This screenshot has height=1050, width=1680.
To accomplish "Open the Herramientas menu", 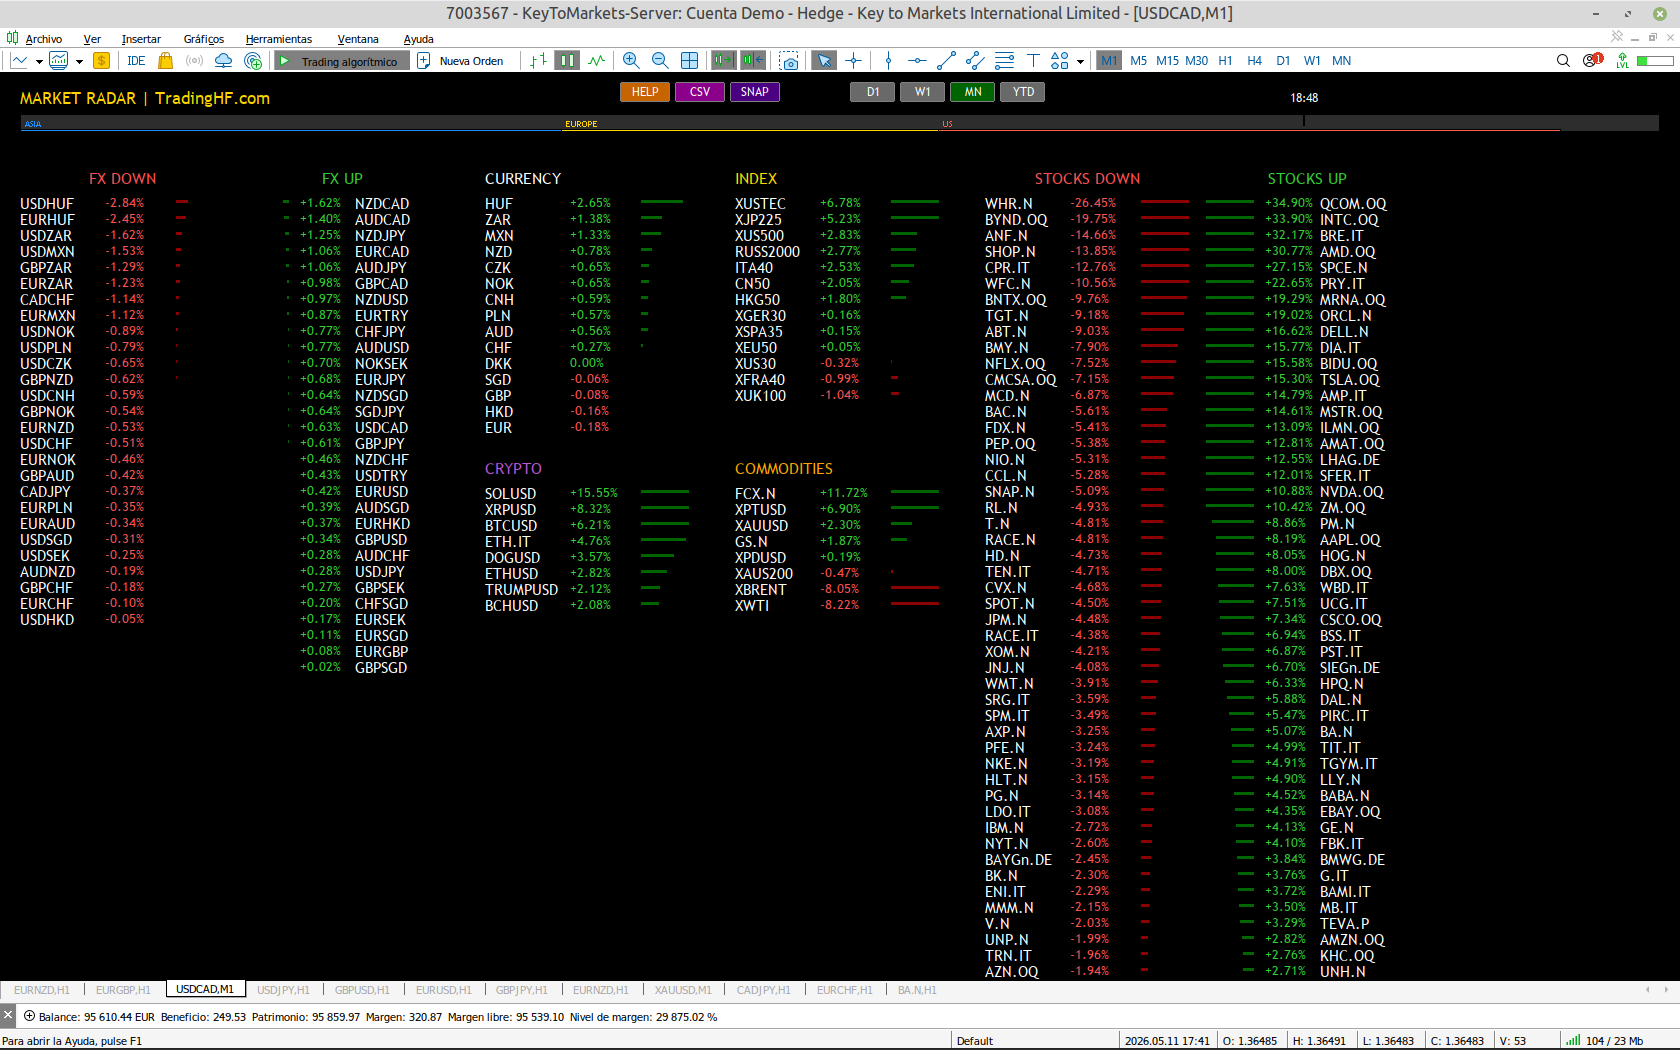I will [x=278, y=39].
